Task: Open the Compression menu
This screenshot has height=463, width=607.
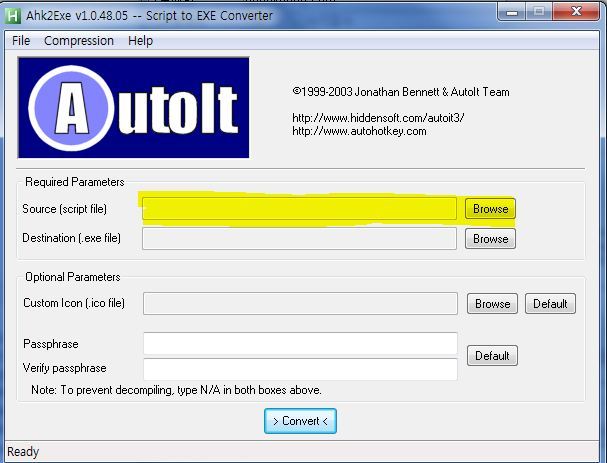Action: 79,41
